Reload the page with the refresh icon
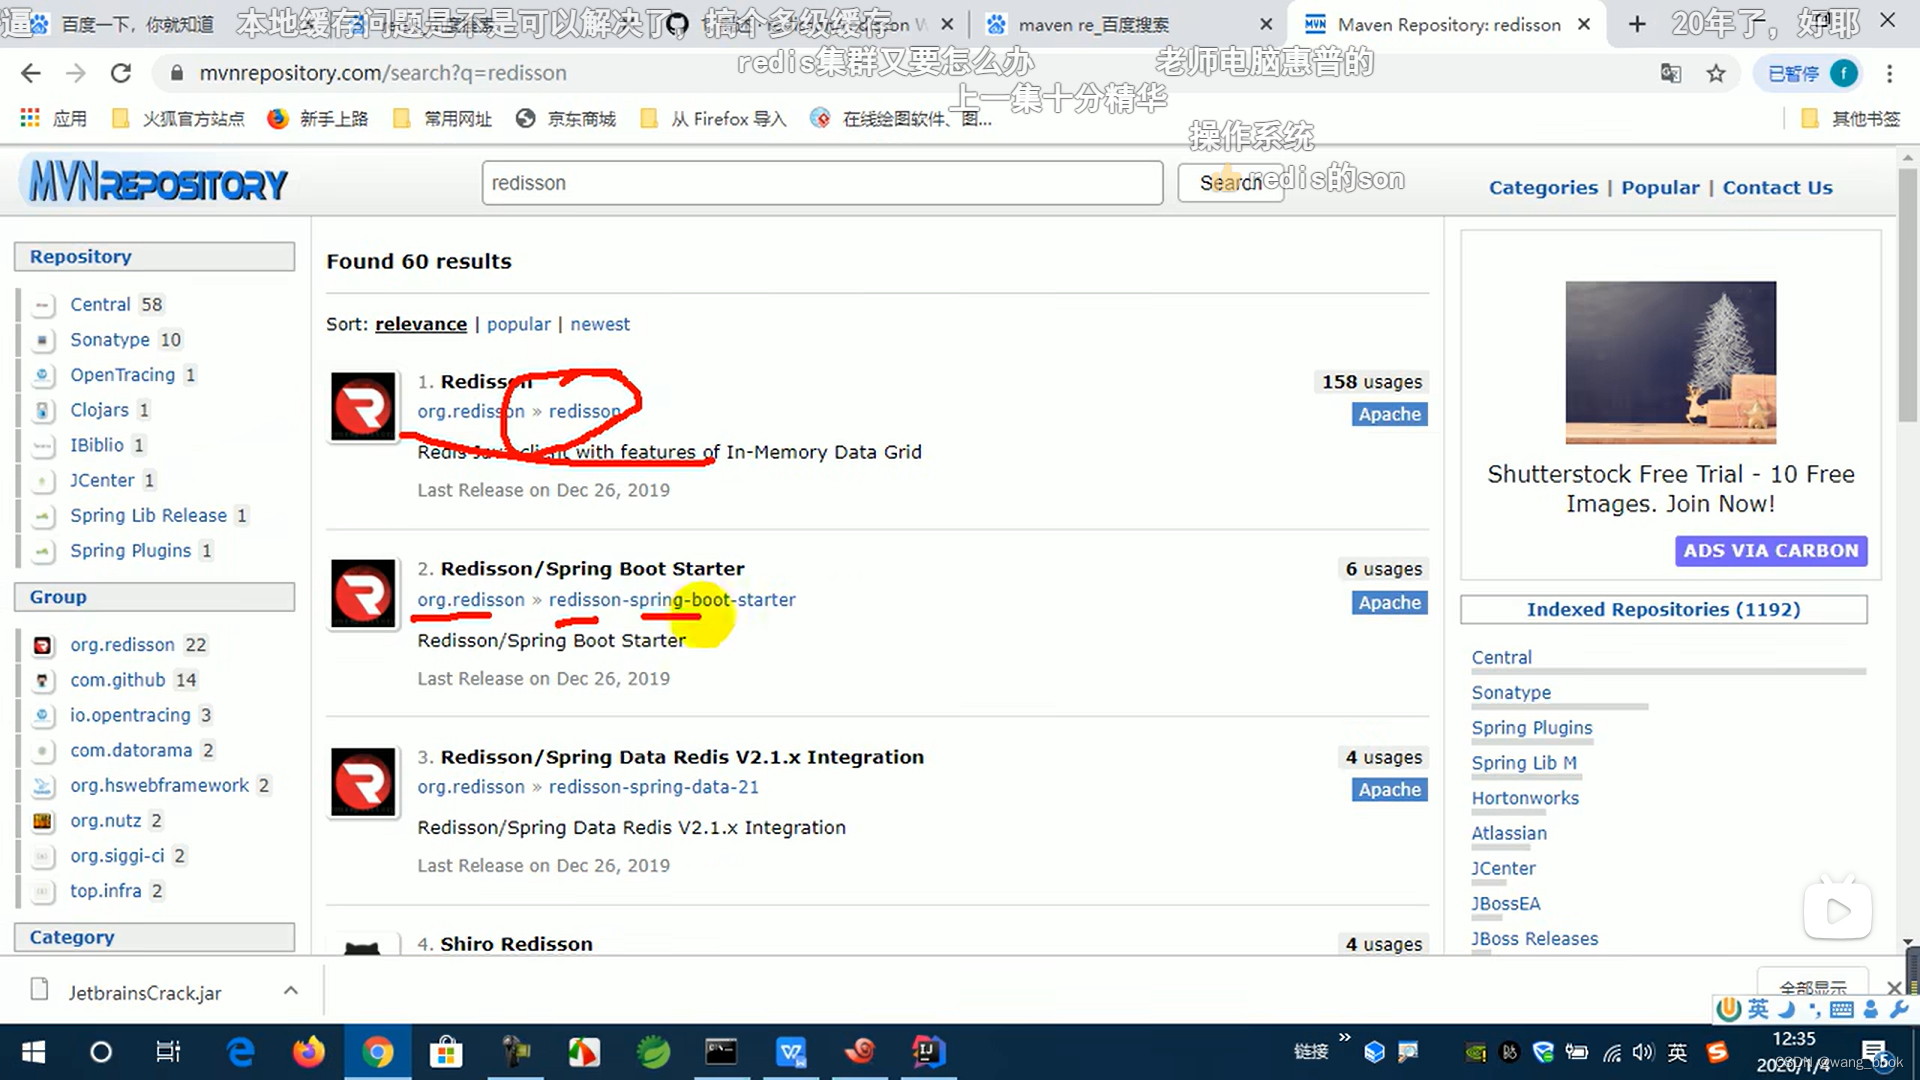This screenshot has height=1080, width=1920. [121, 73]
